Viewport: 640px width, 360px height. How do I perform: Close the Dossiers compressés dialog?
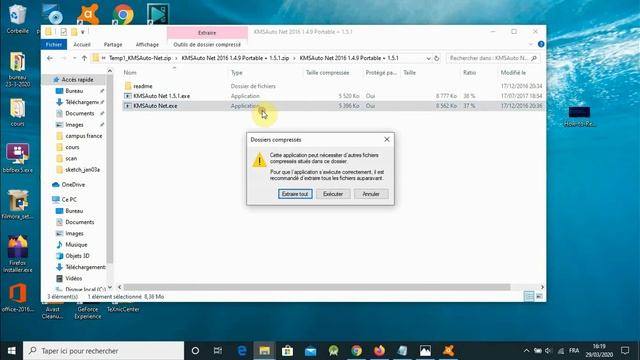[x=387, y=140]
